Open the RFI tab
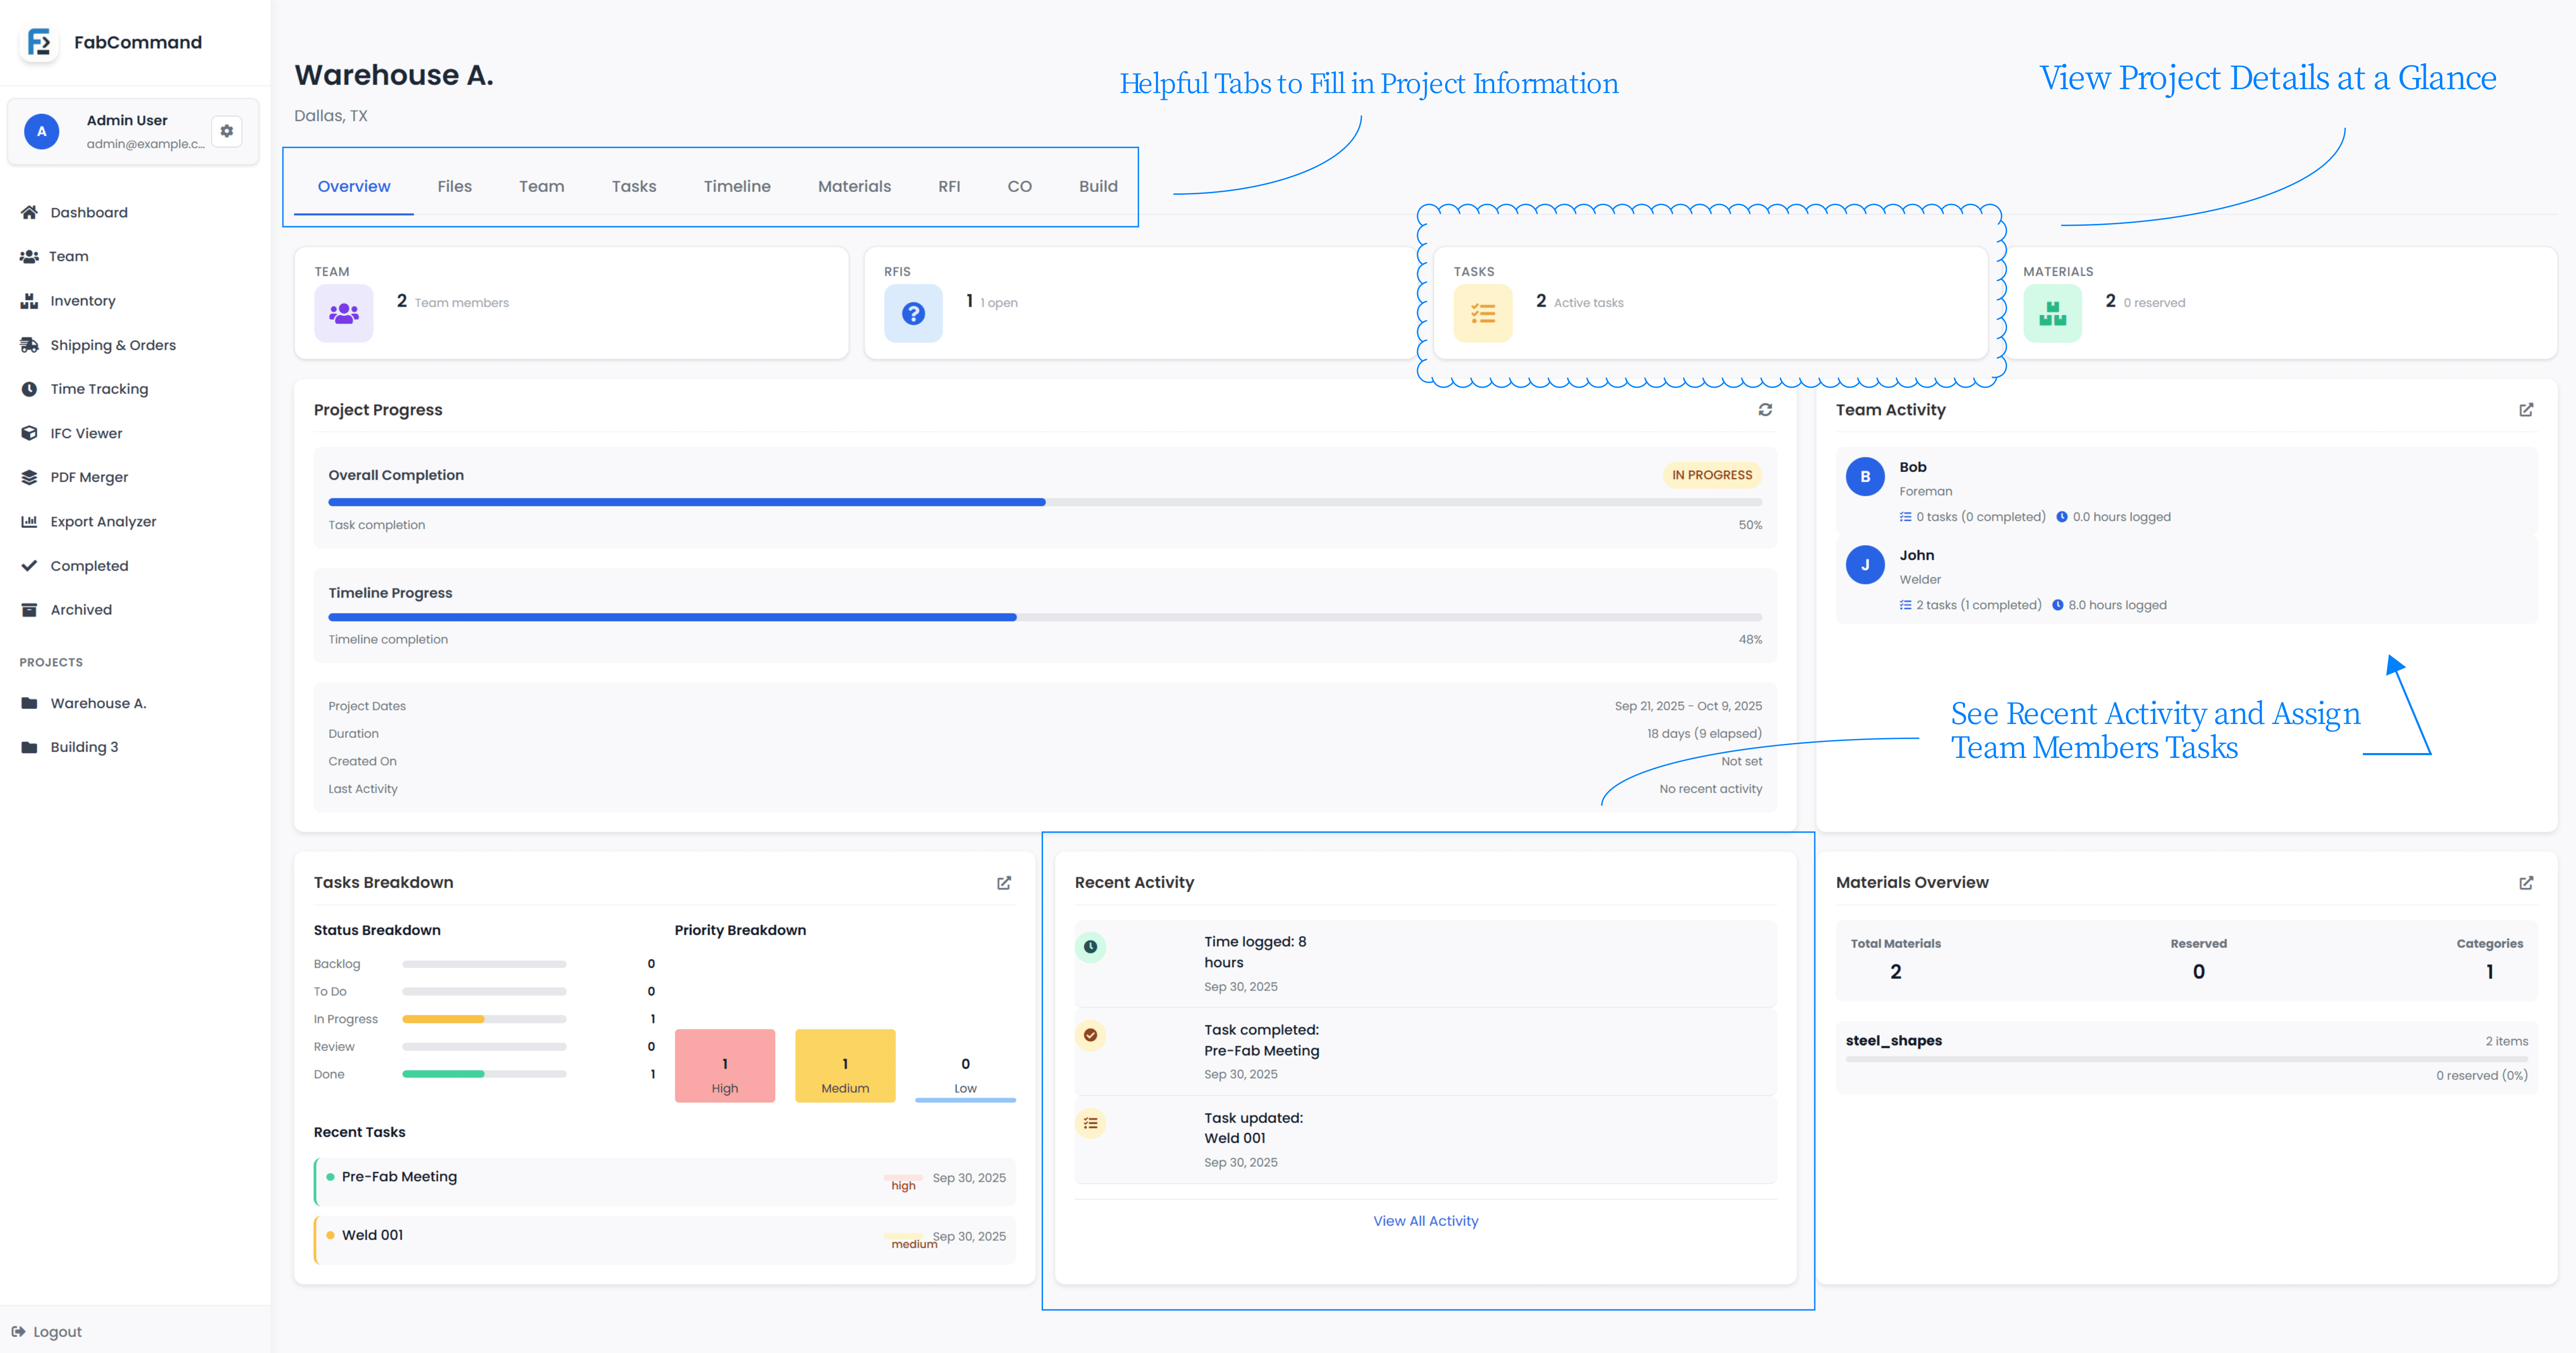The height and width of the screenshot is (1353, 2576). coord(948,186)
